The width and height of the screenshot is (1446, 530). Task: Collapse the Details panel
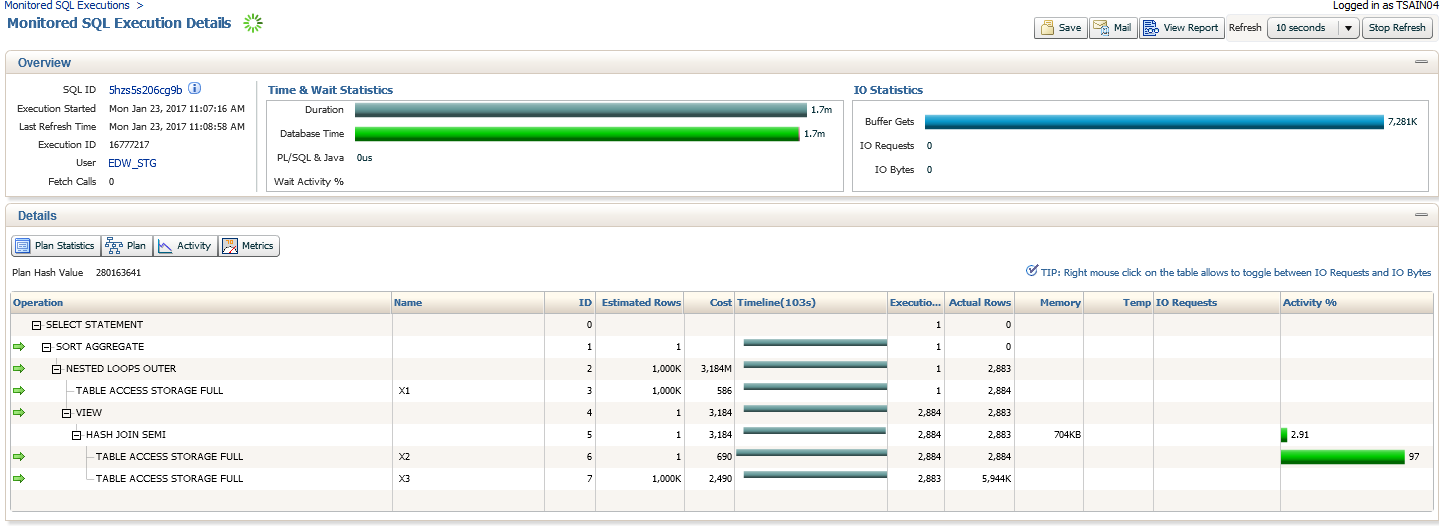[1420, 215]
